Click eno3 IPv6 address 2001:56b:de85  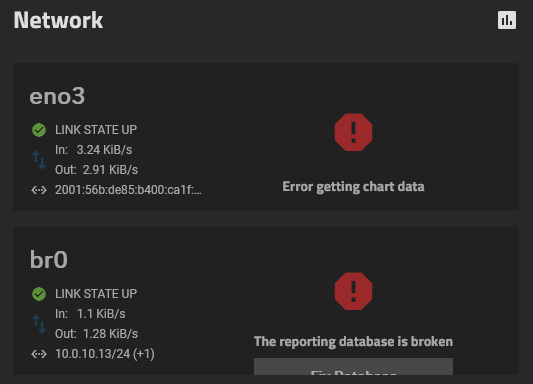(x=128, y=190)
